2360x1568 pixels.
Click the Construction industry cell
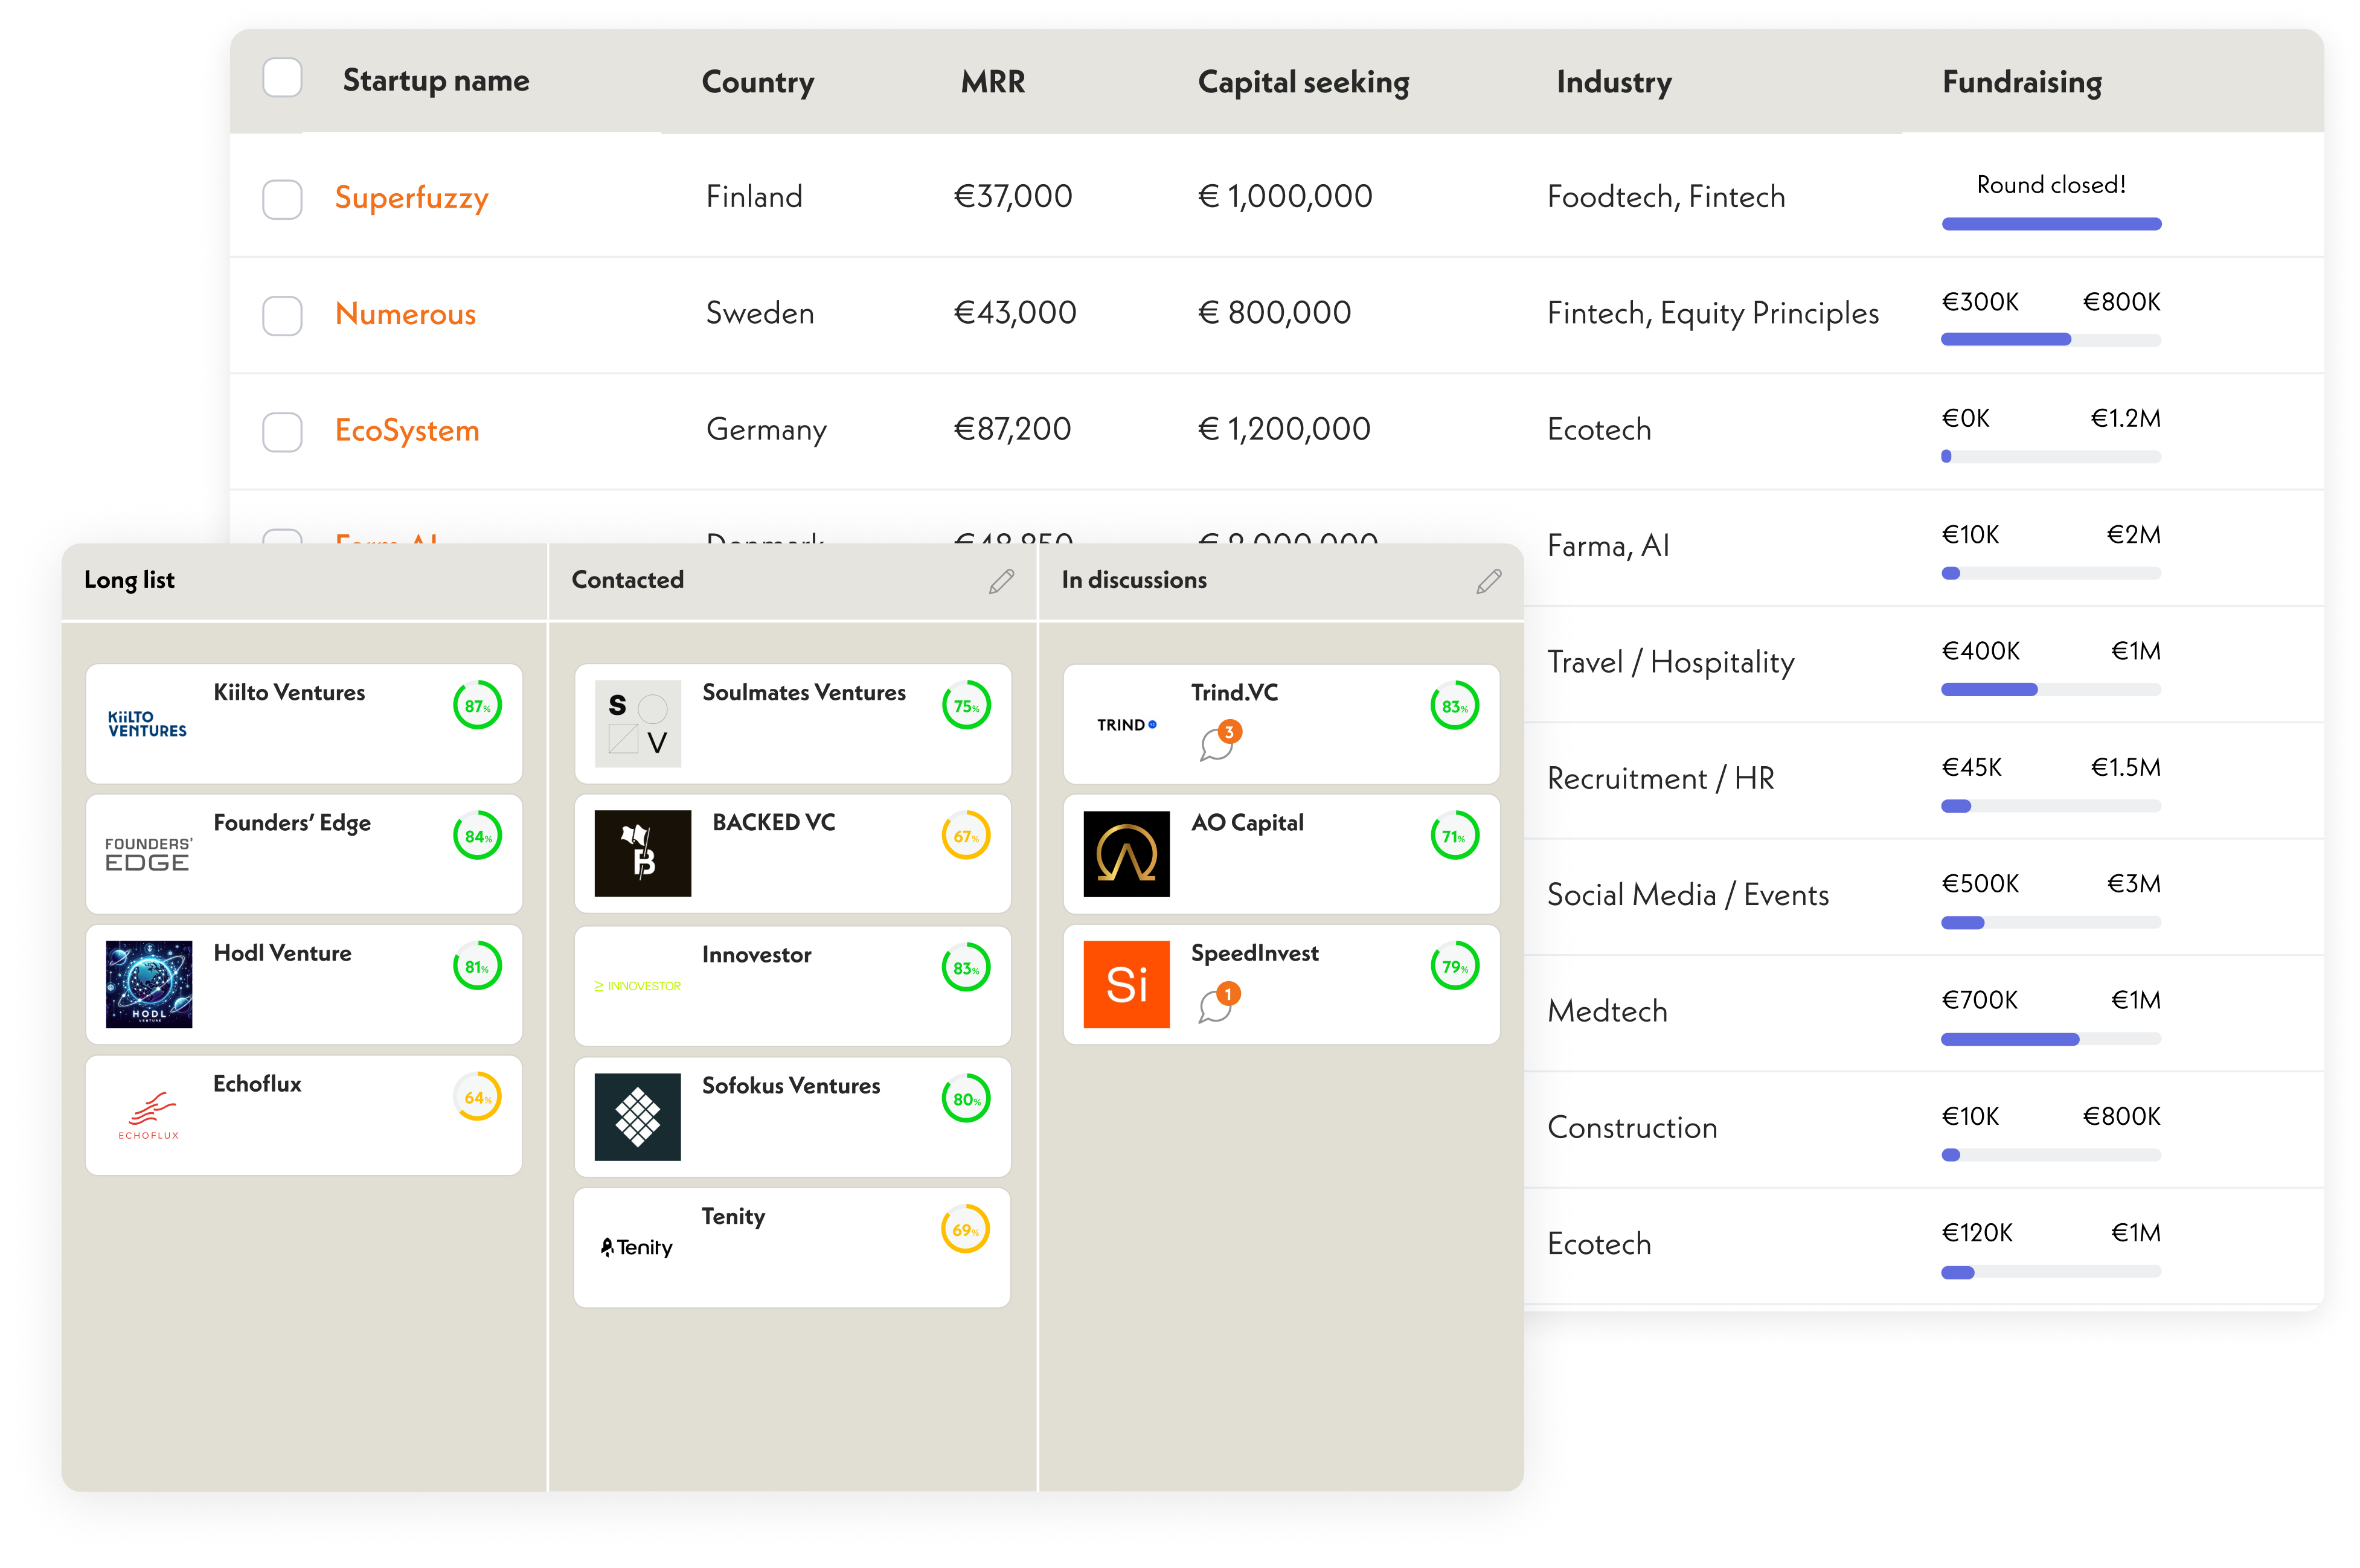(x=1632, y=1127)
